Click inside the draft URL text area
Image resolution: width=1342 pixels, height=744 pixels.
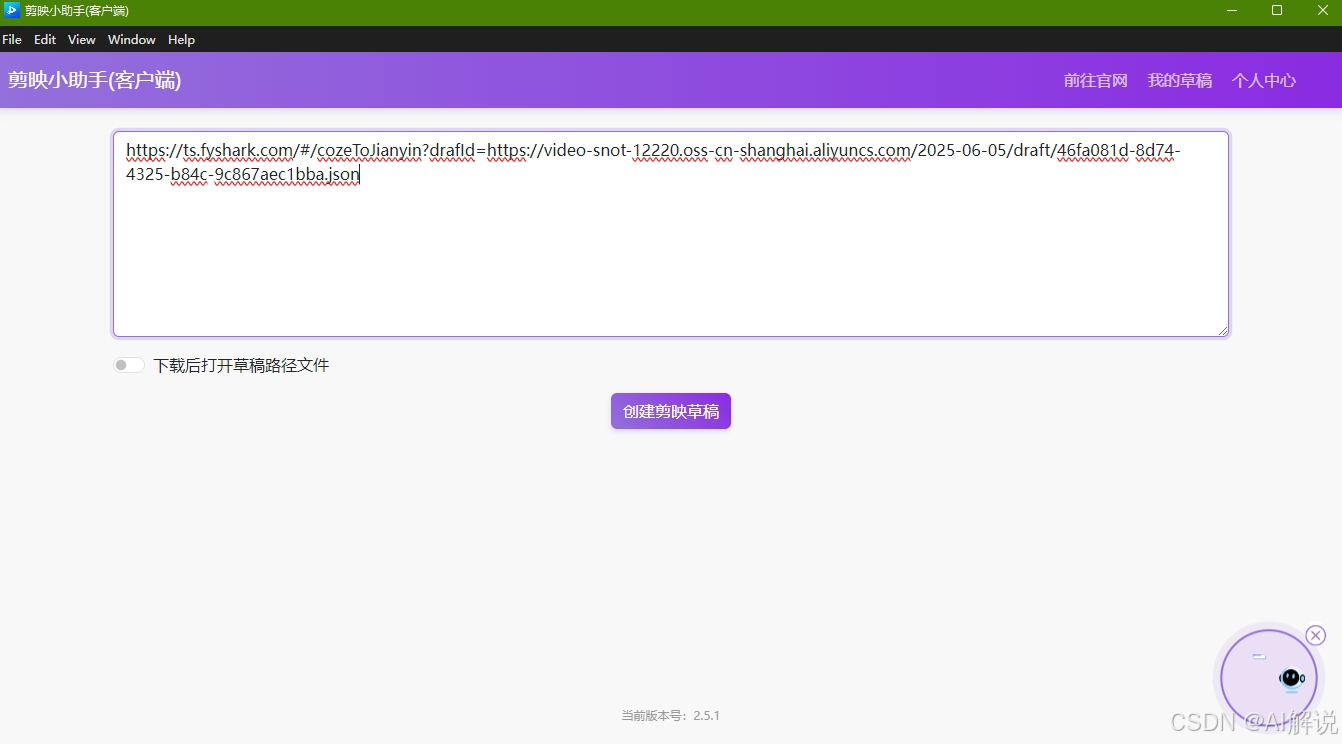pos(671,234)
